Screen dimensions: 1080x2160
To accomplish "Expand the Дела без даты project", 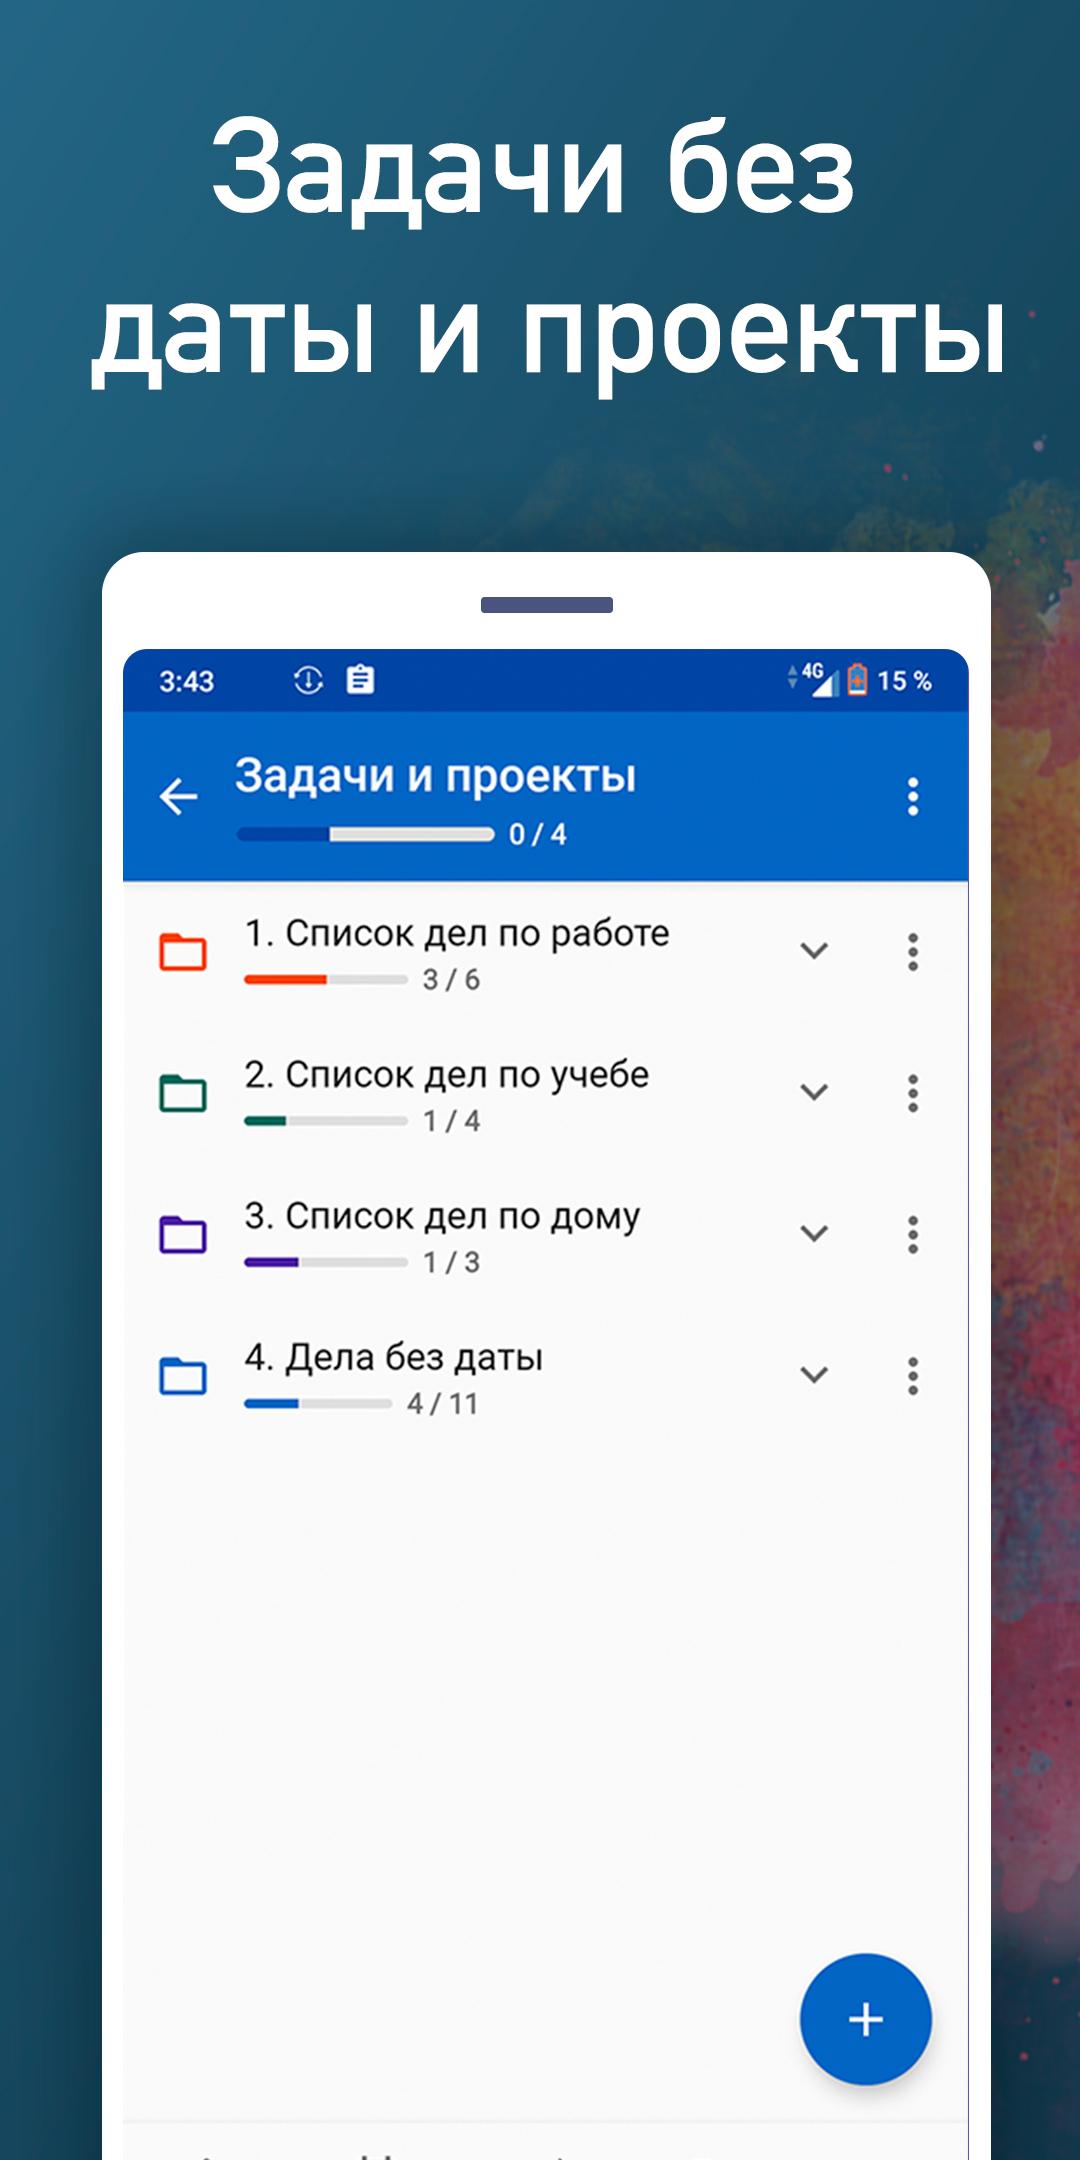I will pyautogui.click(x=814, y=1375).
